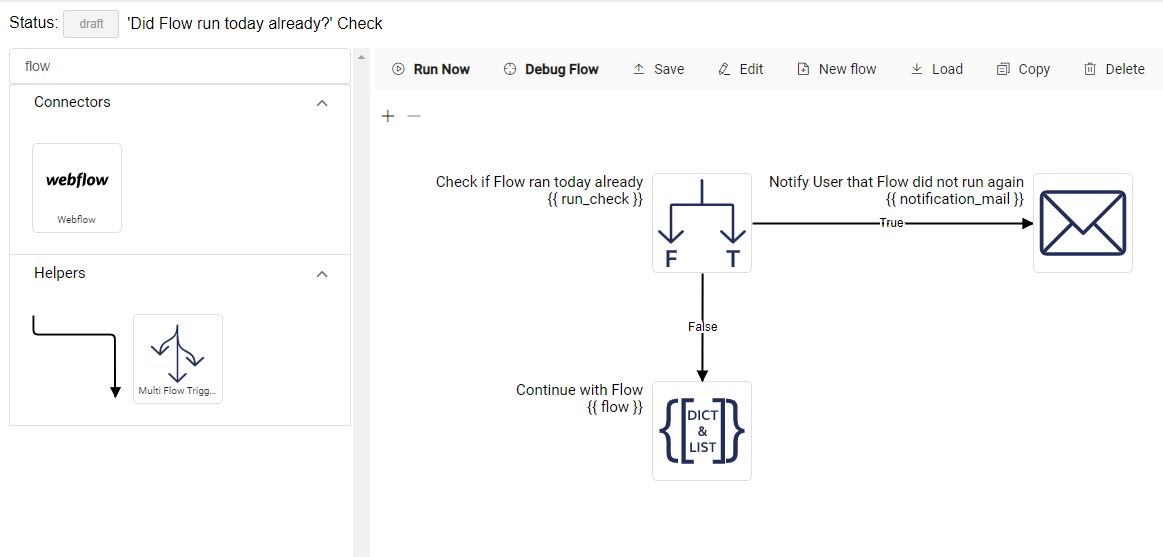Open the True/False branch node
Image resolution: width=1163 pixels, height=557 pixels.
pos(702,223)
